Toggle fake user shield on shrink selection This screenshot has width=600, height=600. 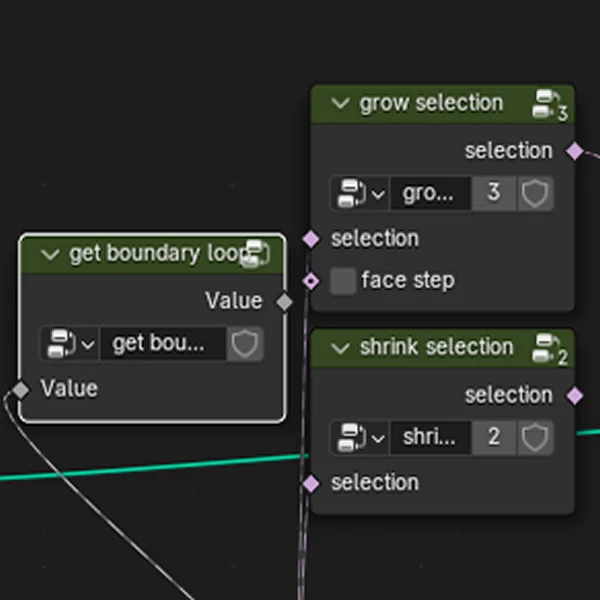[x=535, y=437]
